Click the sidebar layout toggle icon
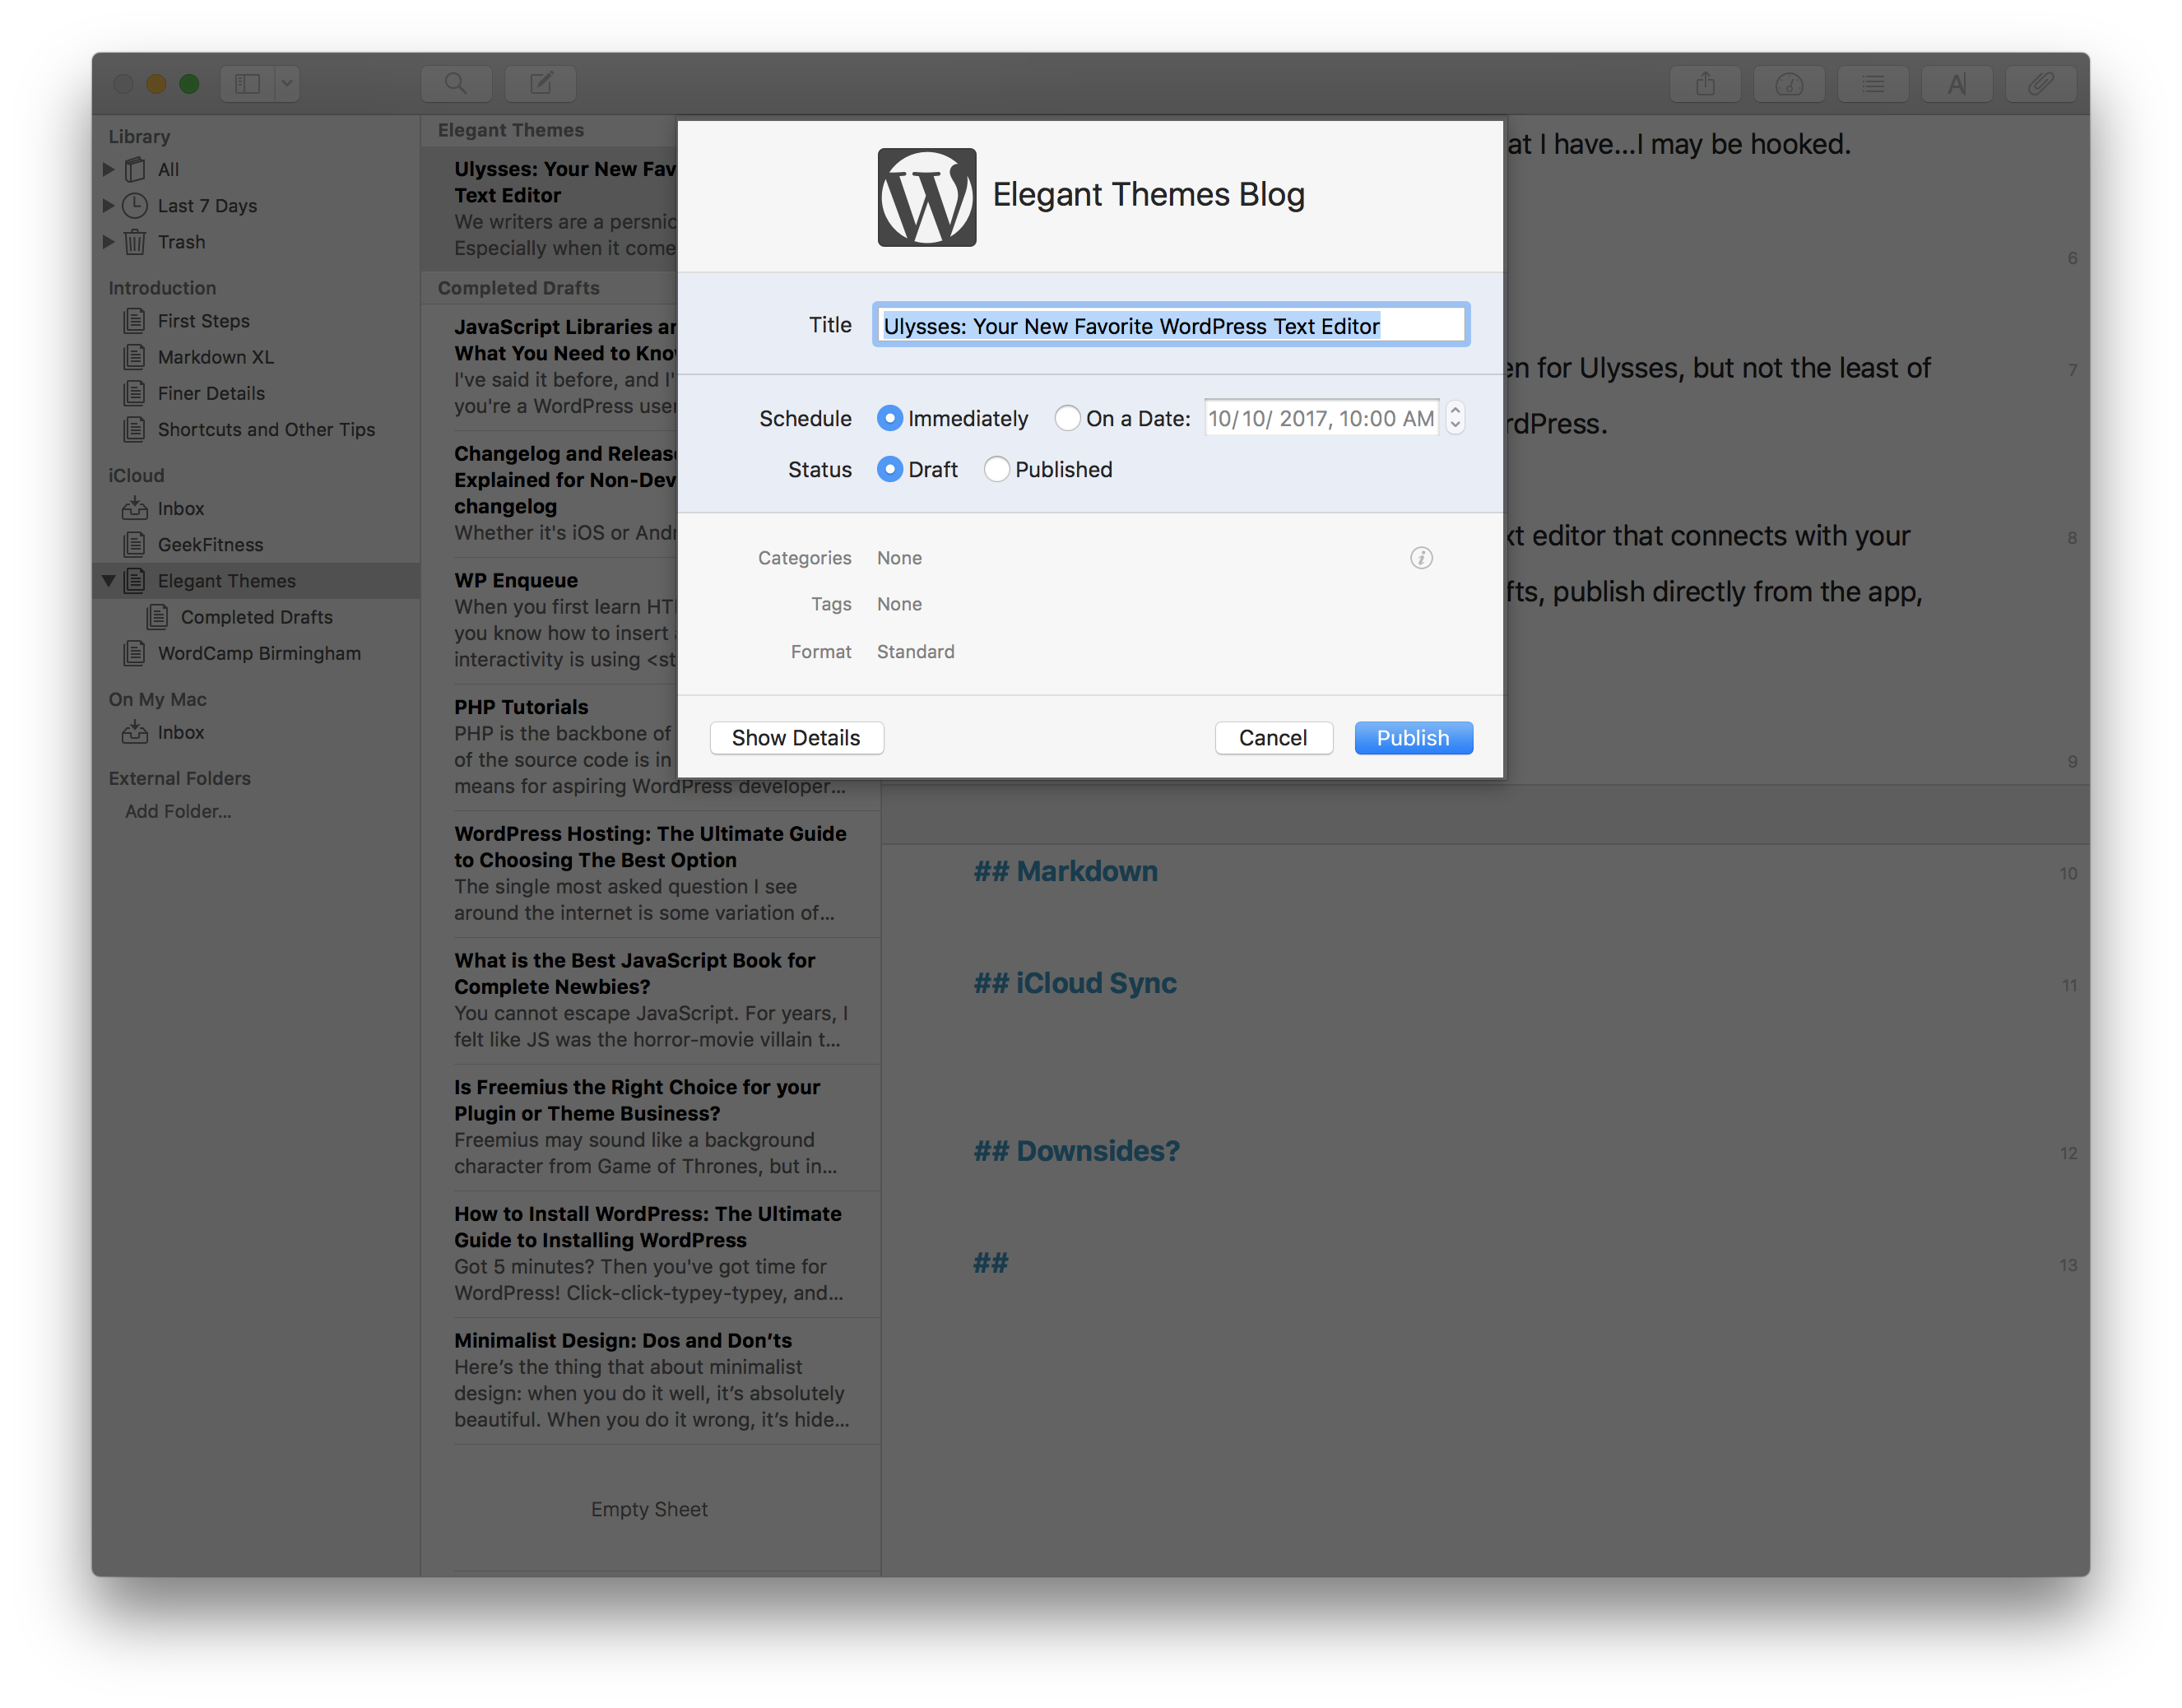The width and height of the screenshot is (2182, 1708). 247,84
